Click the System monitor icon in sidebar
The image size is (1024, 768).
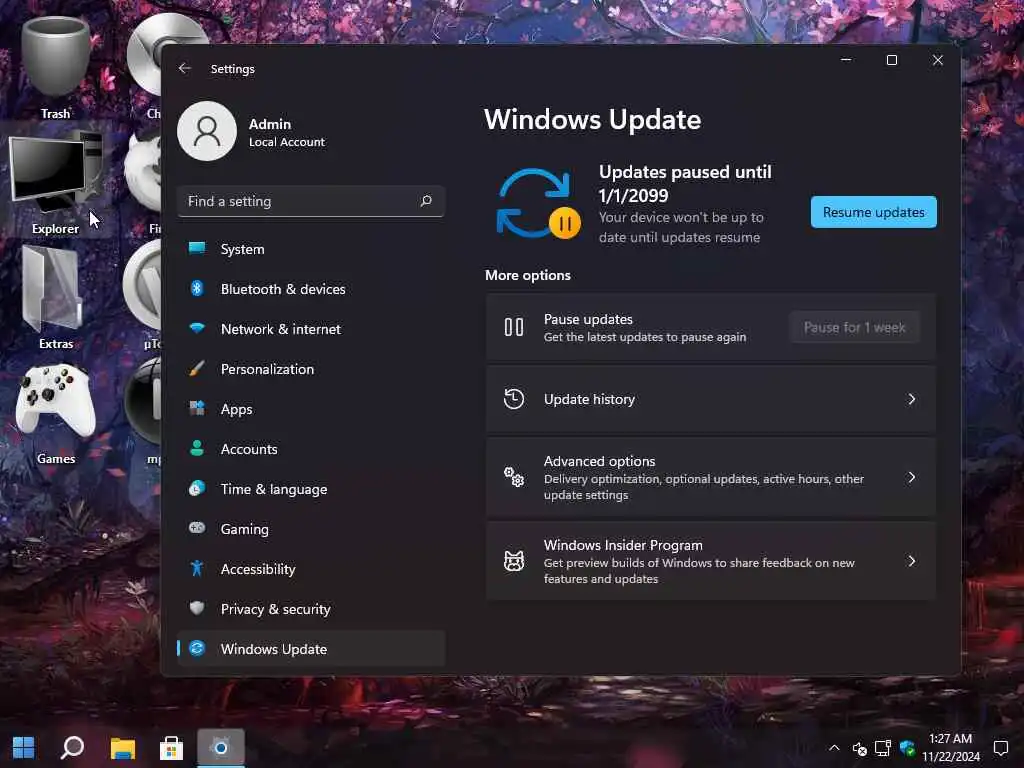197,248
